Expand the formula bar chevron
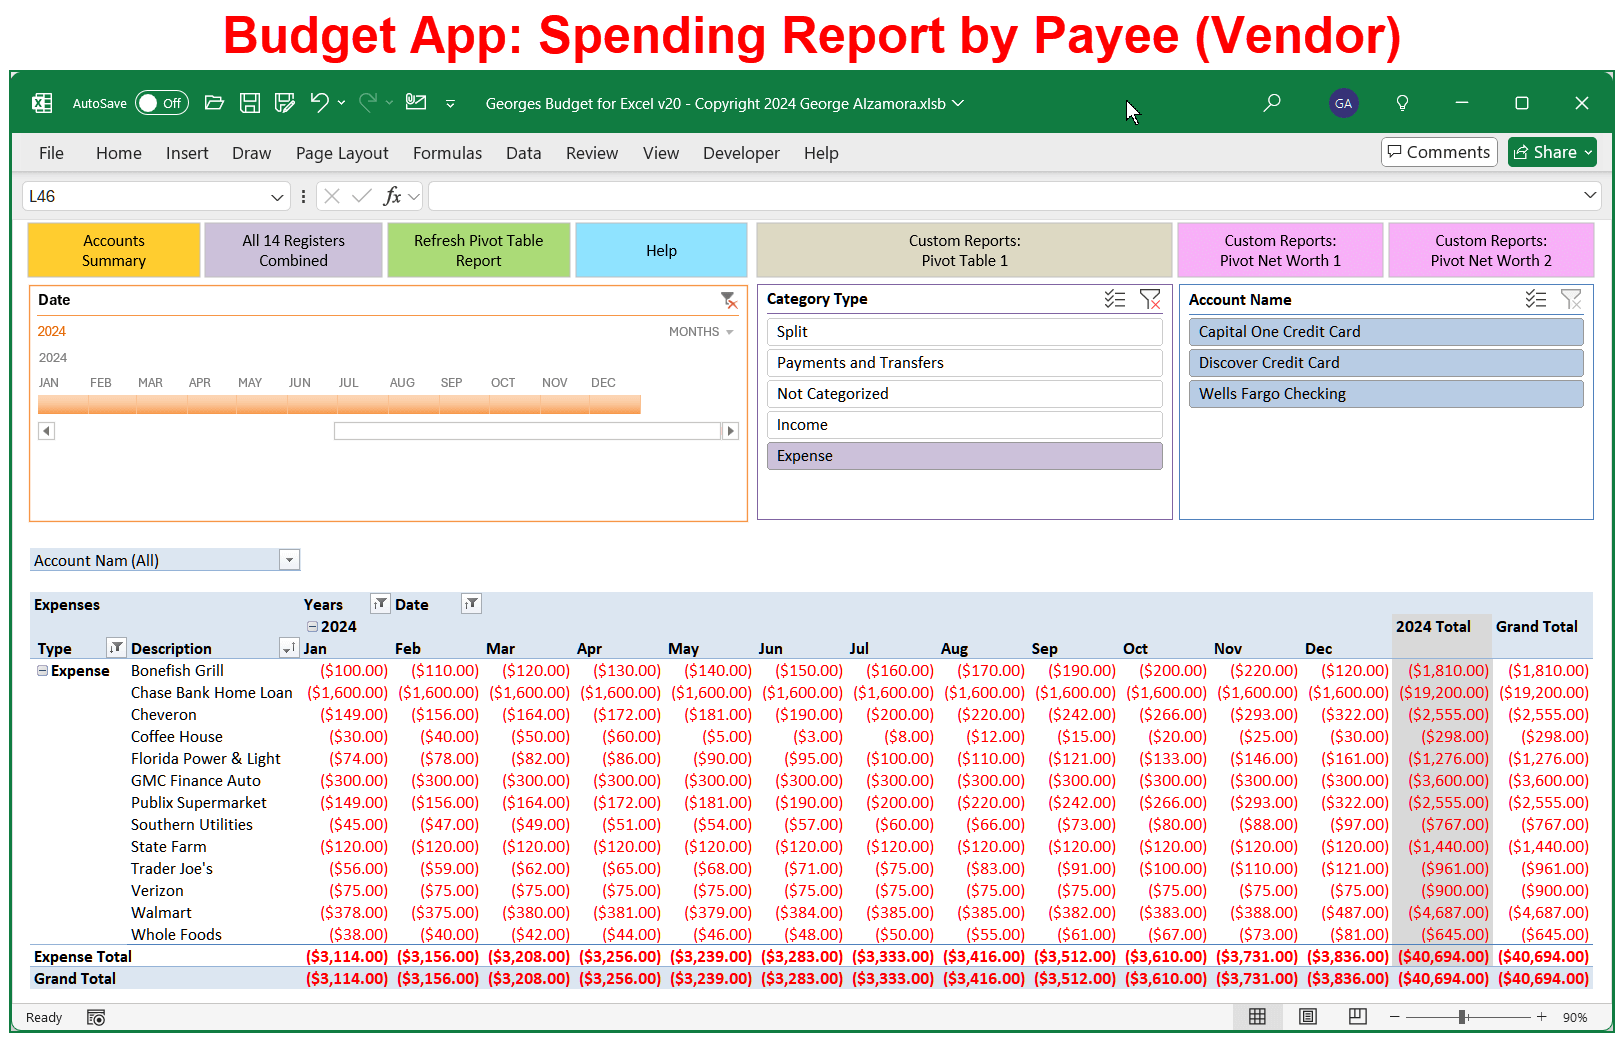This screenshot has height=1042, width=1620. pos(1590,195)
